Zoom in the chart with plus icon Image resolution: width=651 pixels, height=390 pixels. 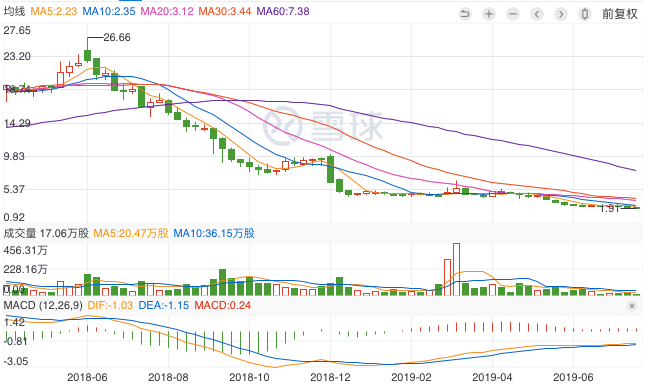tap(489, 14)
